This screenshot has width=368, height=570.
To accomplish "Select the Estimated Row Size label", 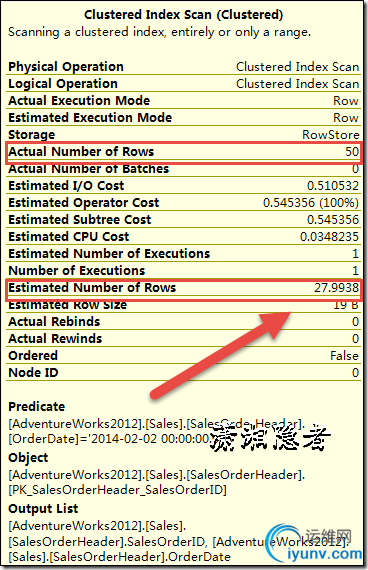I will click(x=67, y=305).
